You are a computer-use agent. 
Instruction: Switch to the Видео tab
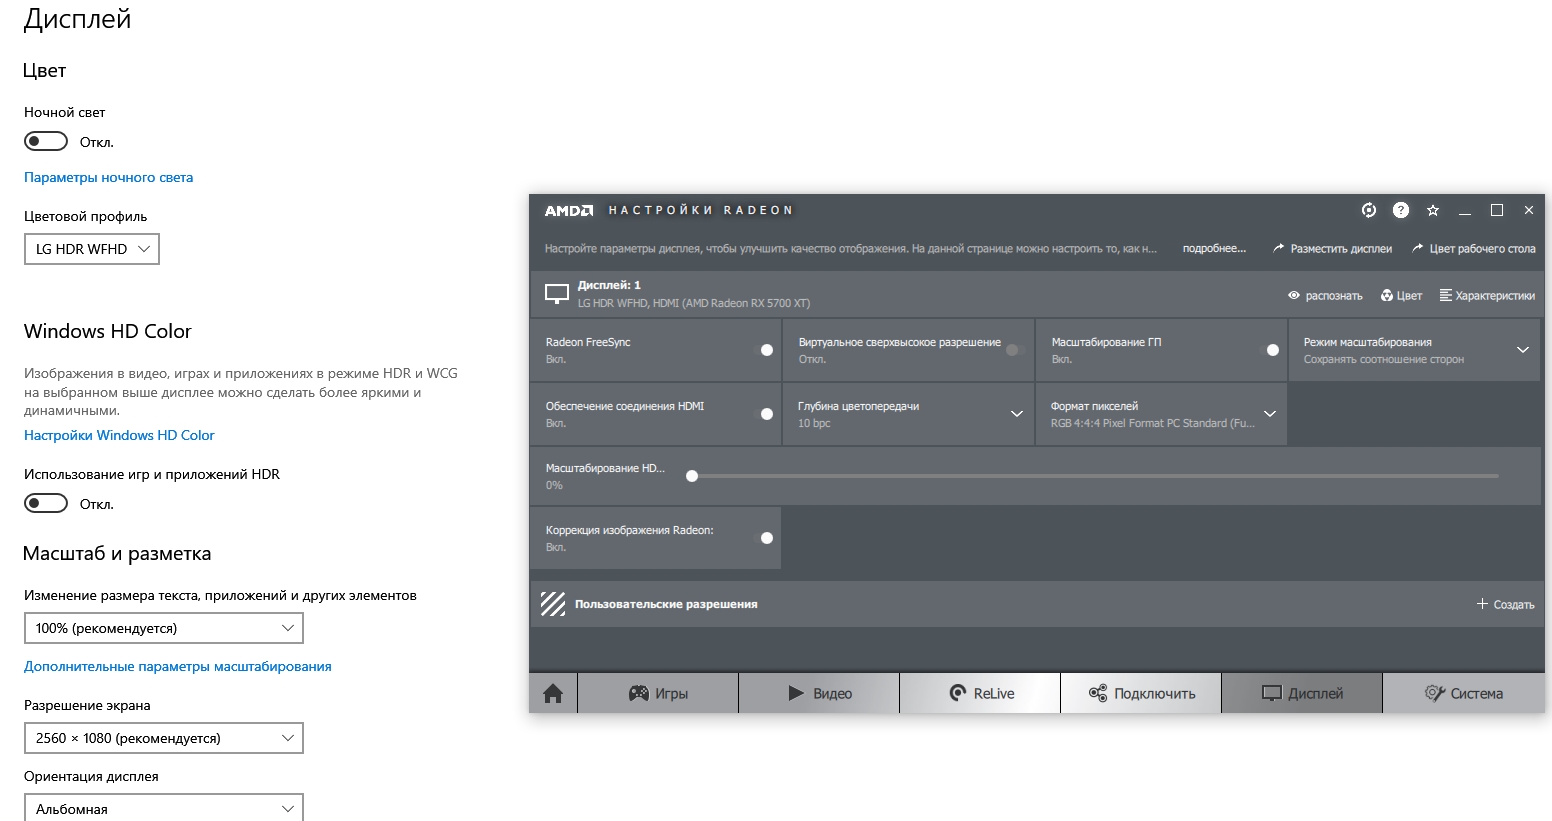tap(819, 693)
